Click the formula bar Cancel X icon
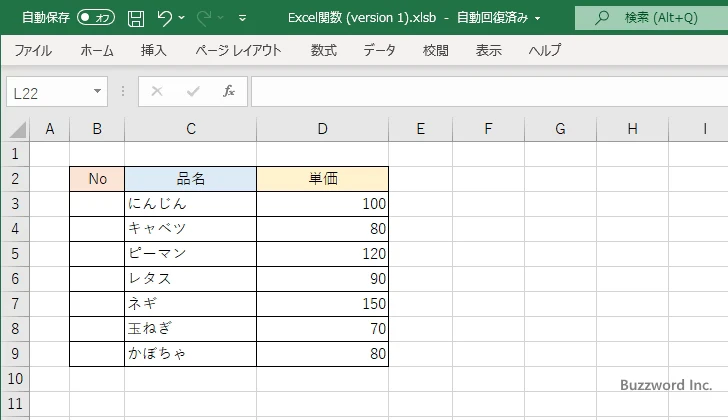The height and width of the screenshot is (420, 728). (157, 91)
